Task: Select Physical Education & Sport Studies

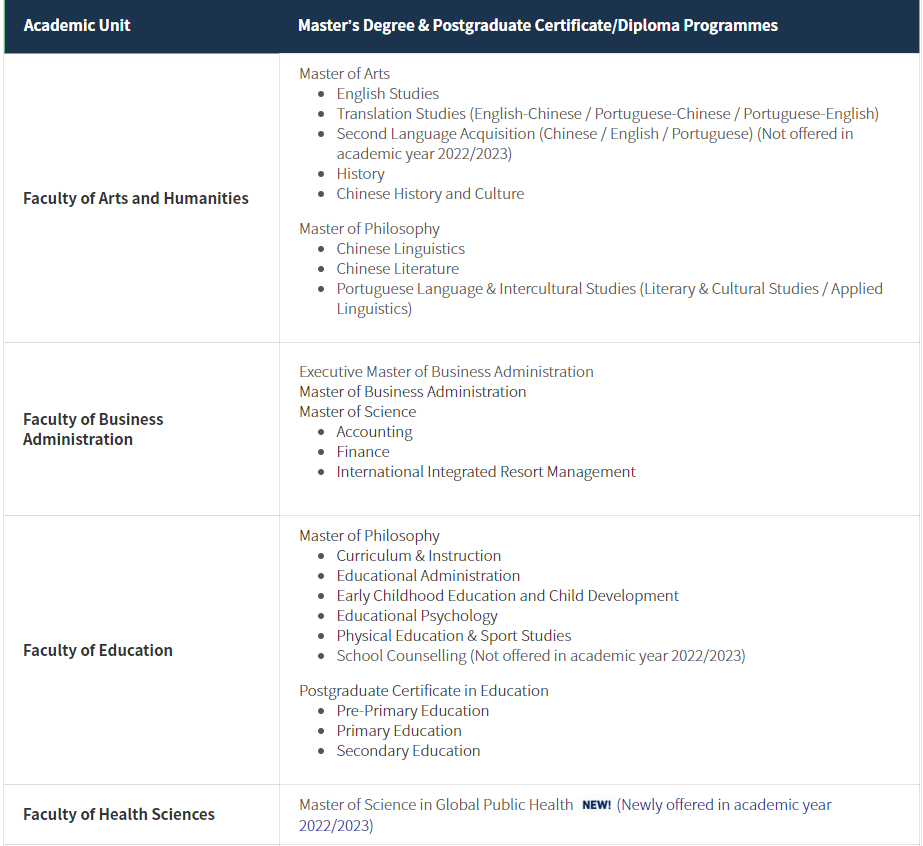Action: click(454, 635)
